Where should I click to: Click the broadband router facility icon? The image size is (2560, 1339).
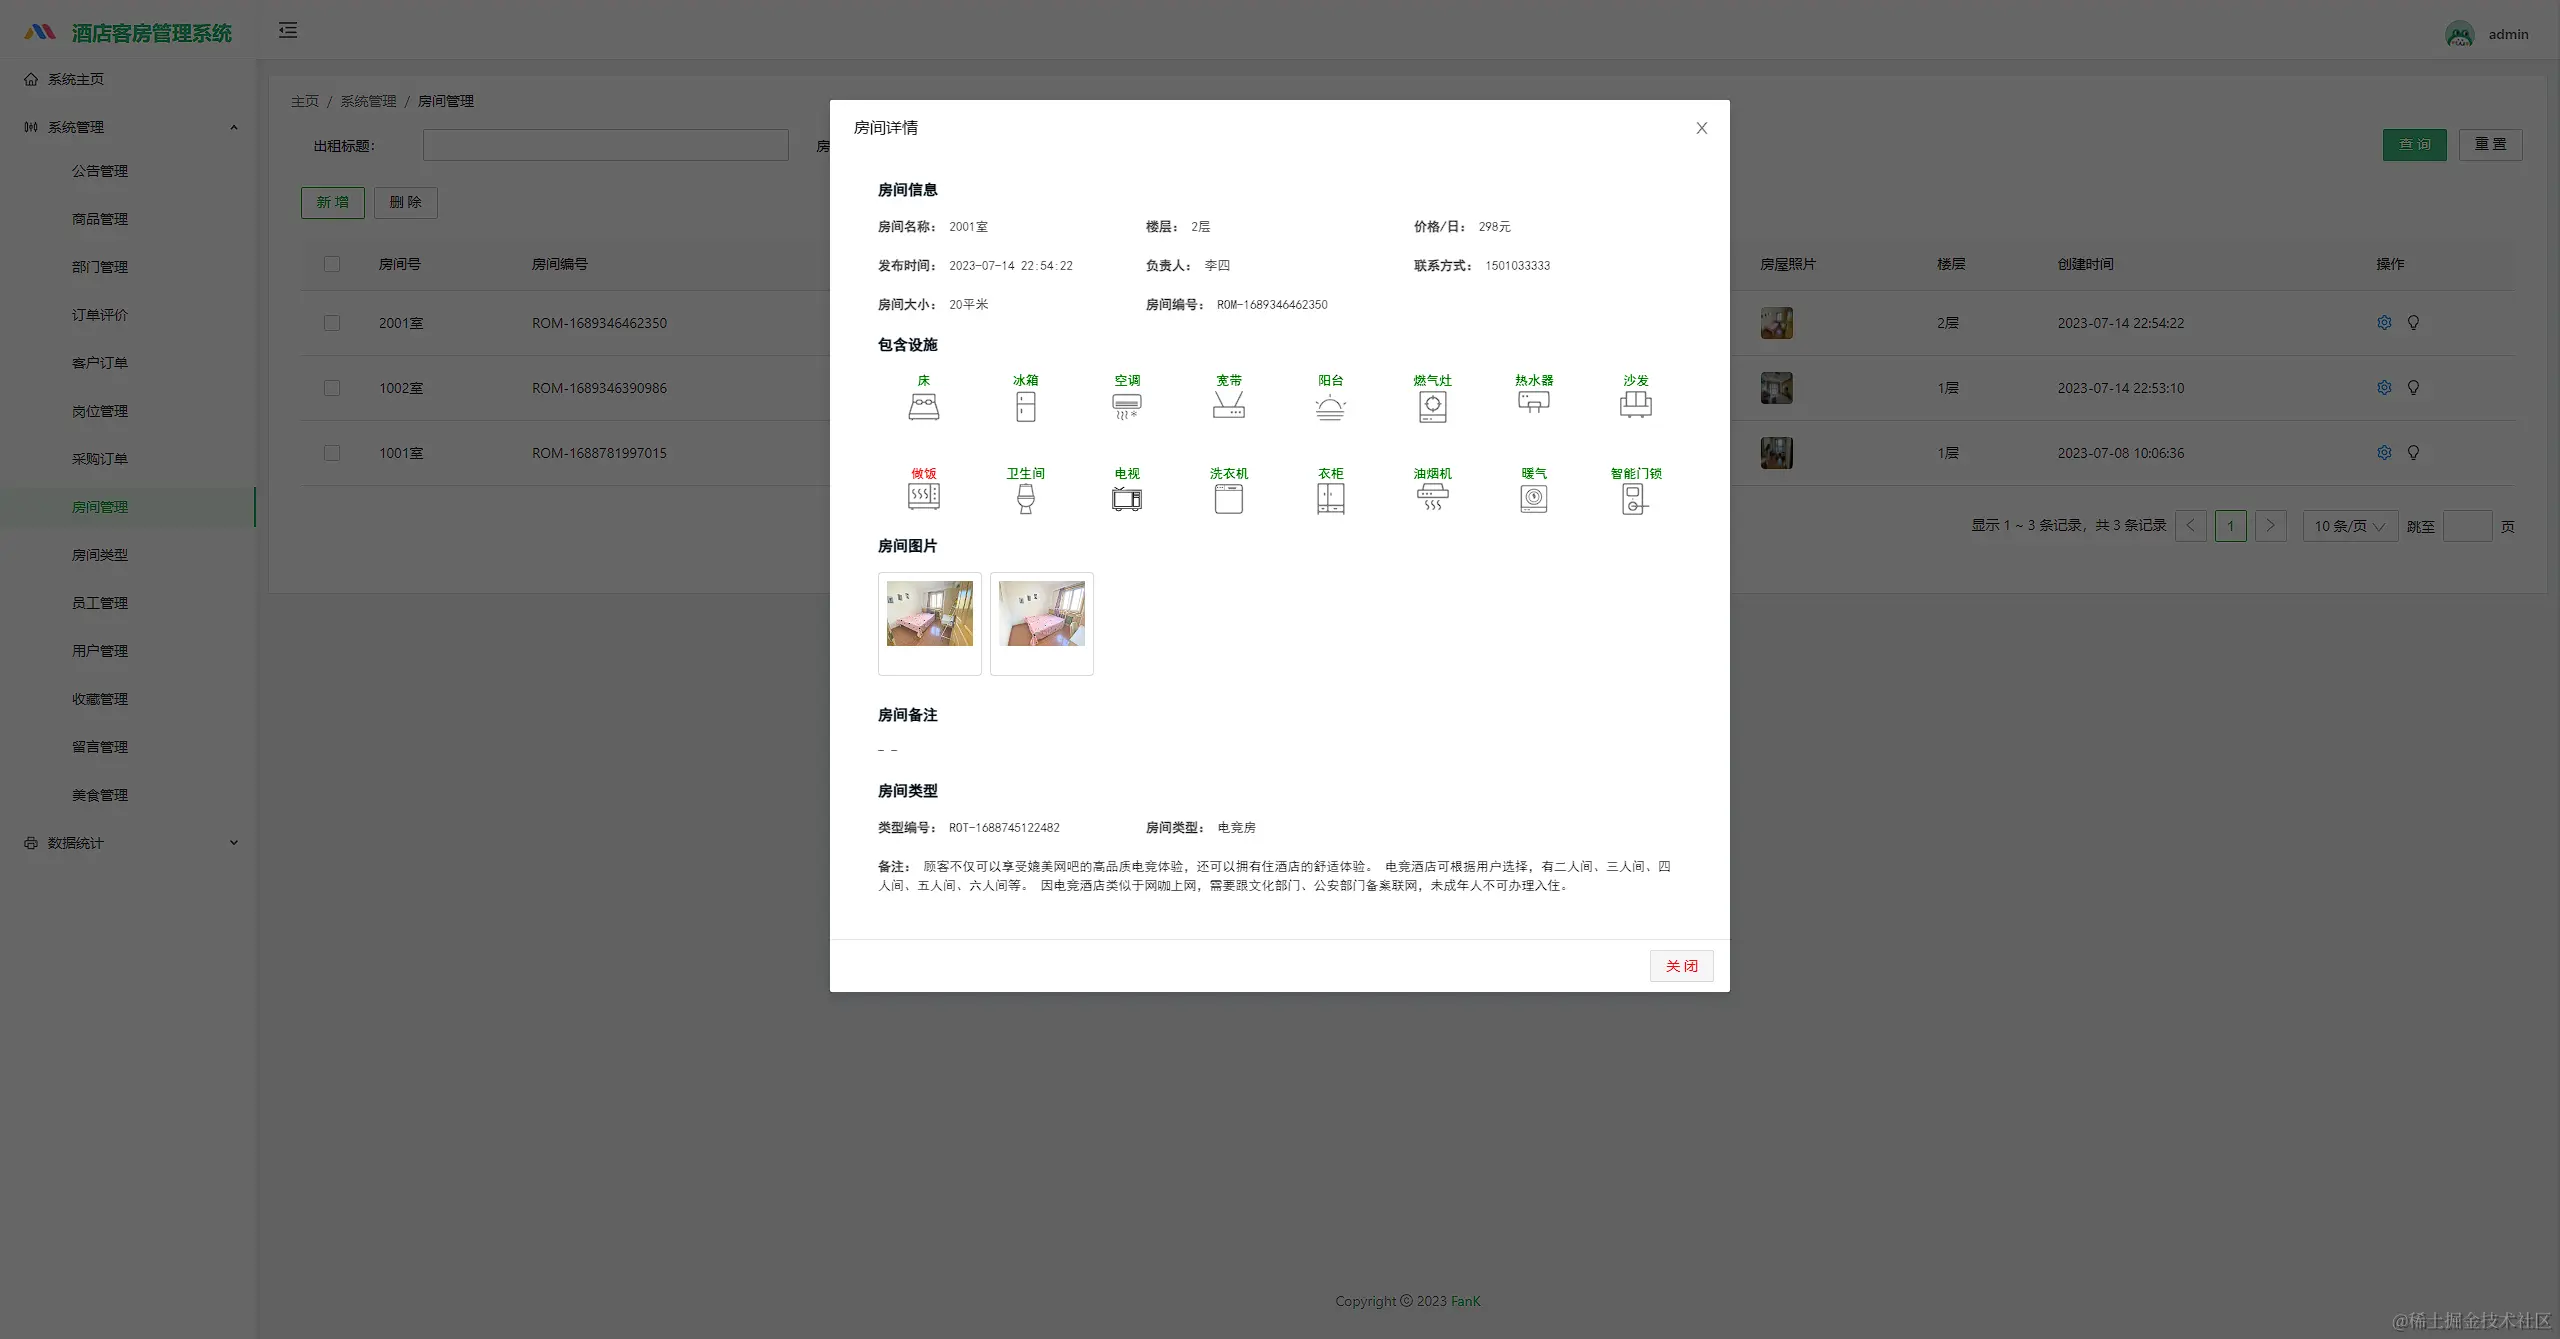coord(1228,406)
